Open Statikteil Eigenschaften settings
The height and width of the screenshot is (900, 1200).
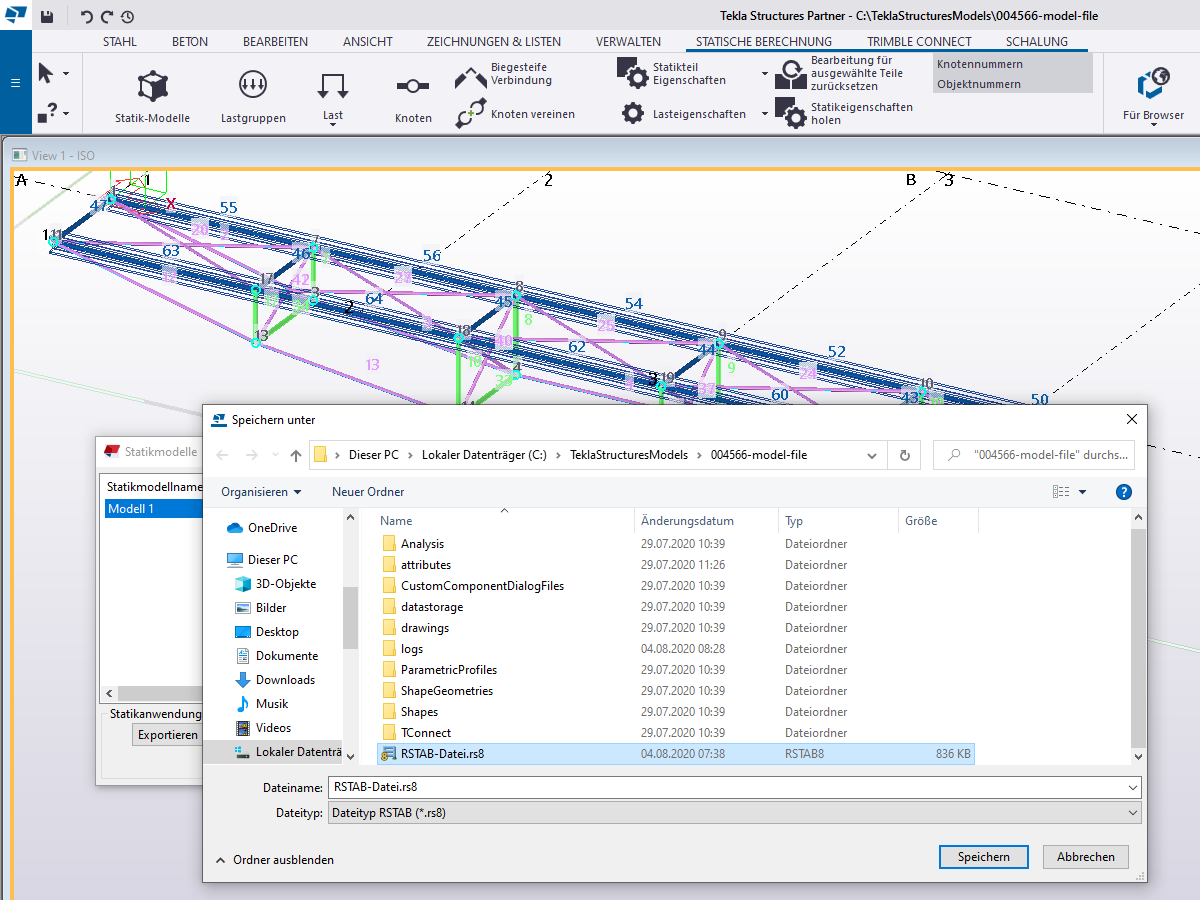(x=672, y=73)
